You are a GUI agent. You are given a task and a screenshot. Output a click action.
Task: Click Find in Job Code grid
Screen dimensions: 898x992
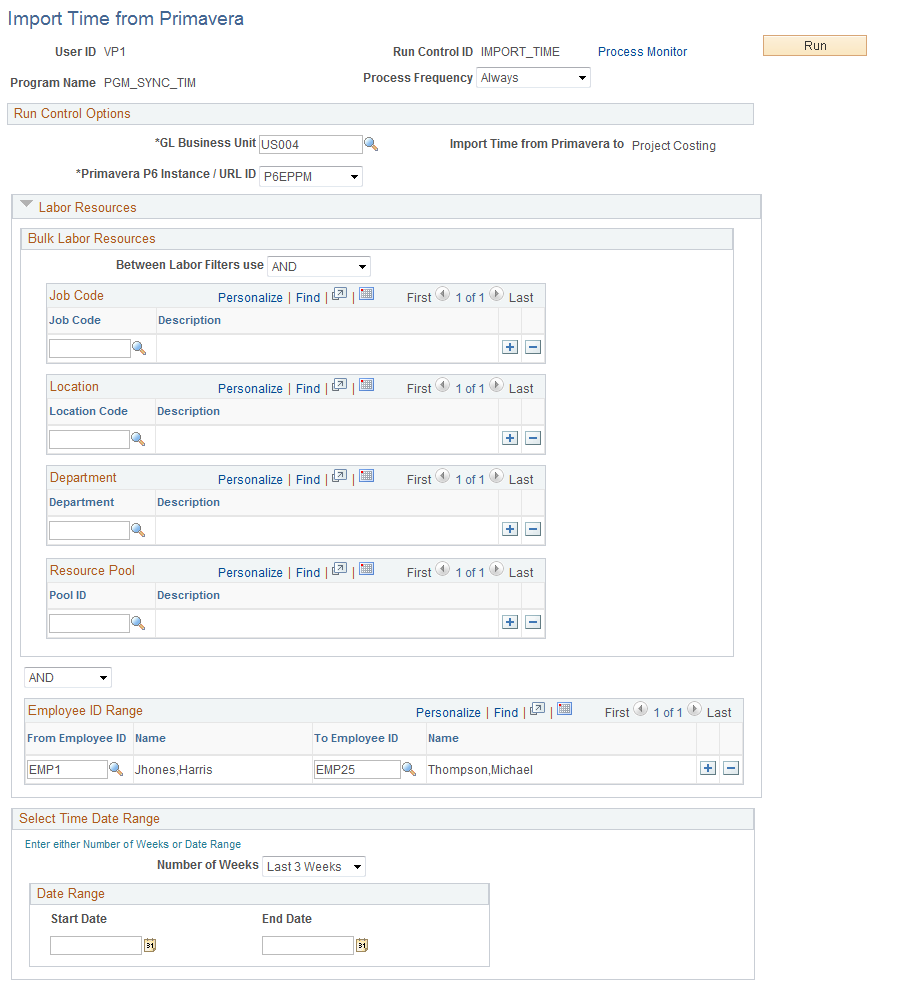308,297
